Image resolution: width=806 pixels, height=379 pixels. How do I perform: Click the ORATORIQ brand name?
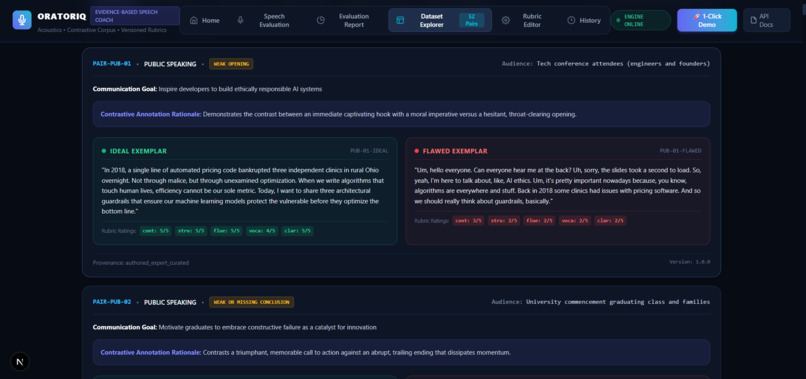pos(62,16)
